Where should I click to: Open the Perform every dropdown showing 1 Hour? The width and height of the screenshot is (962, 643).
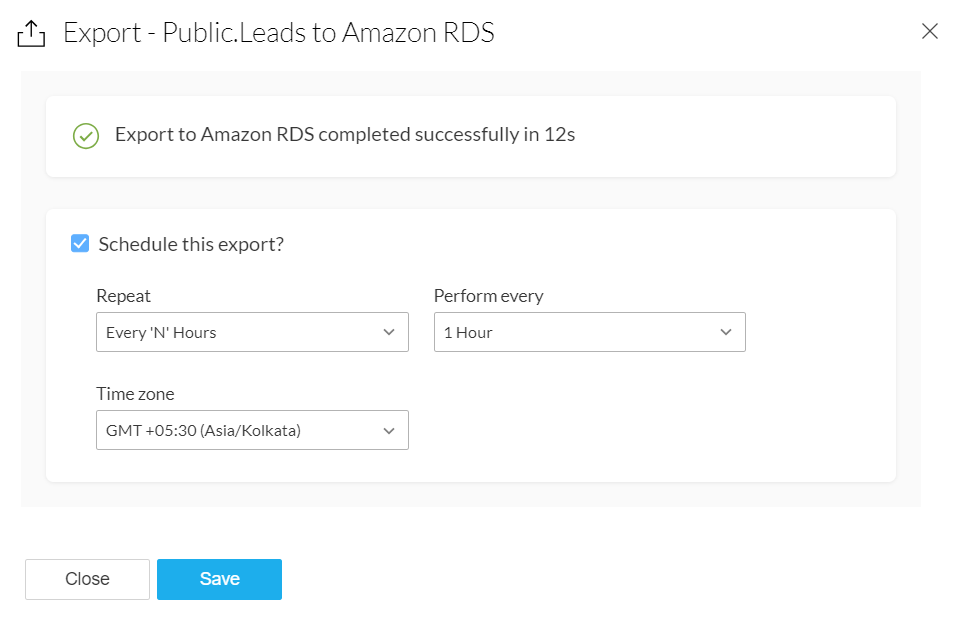(589, 332)
